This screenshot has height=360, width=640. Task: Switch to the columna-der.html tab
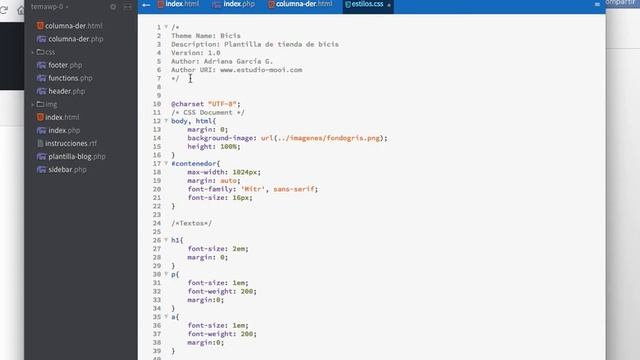pos(300,4)
